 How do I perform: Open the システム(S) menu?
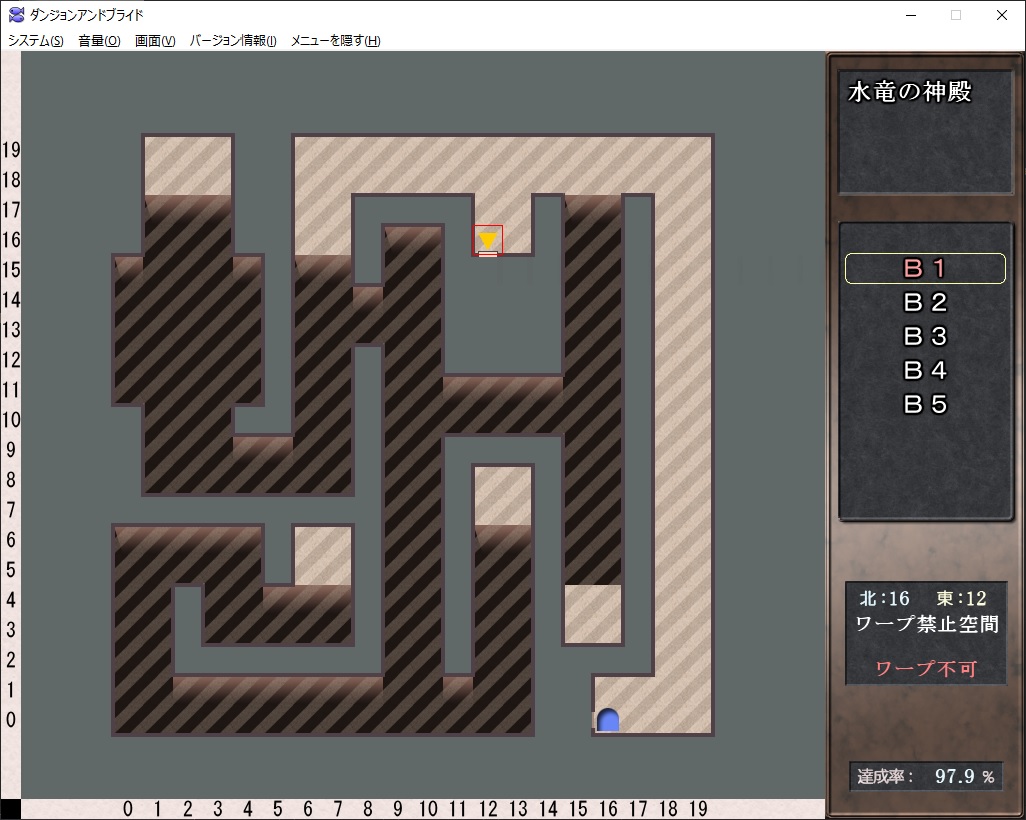pos(35,41)
